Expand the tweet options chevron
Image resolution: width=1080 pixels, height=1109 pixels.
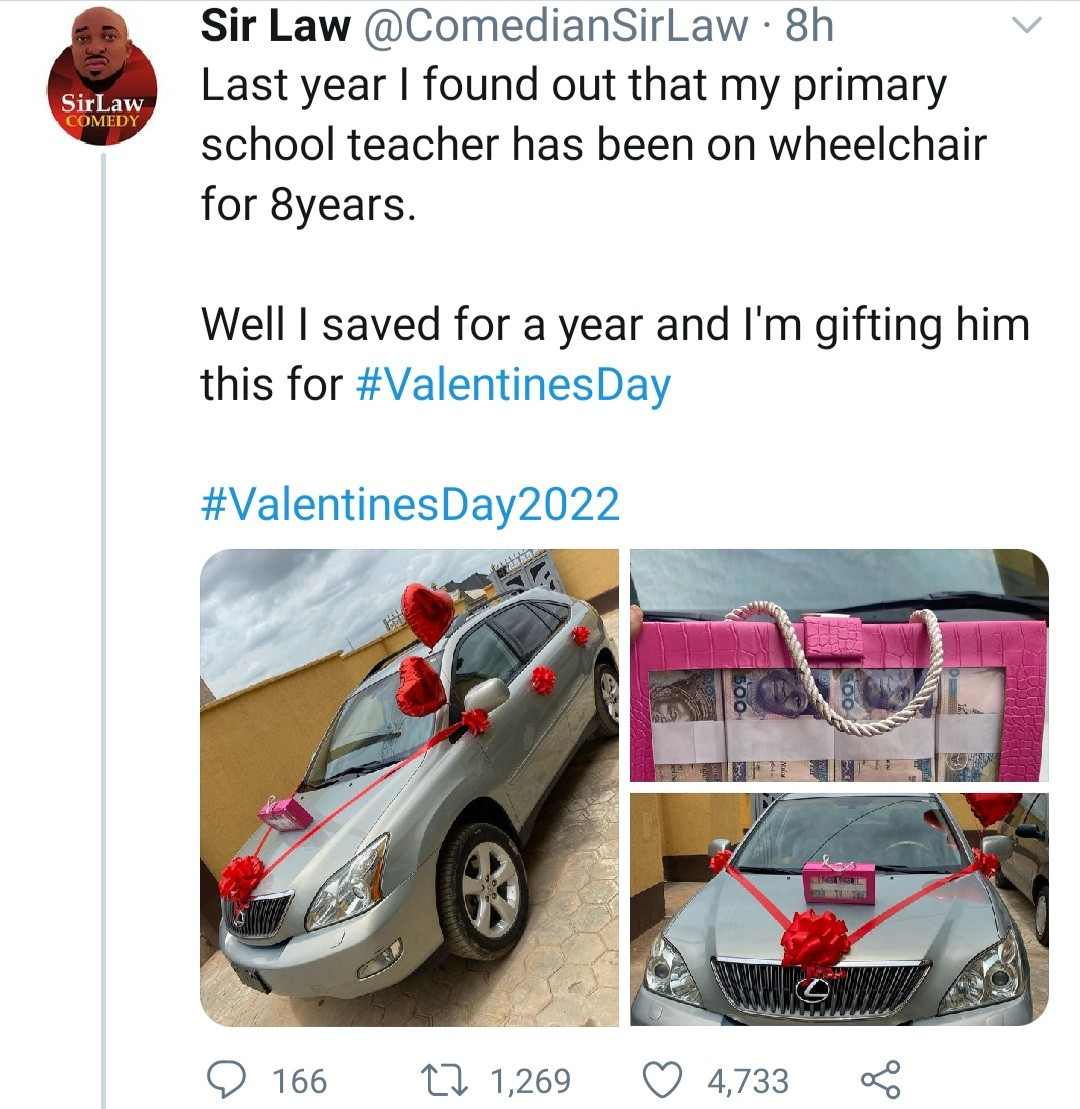click(x=1028, y=26)
